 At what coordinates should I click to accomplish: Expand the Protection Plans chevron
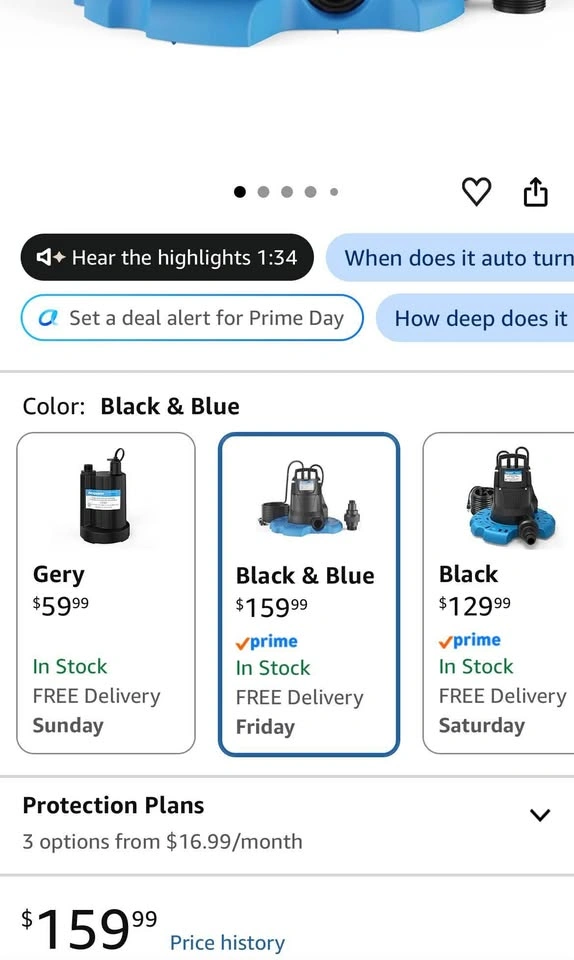[540, 815]
